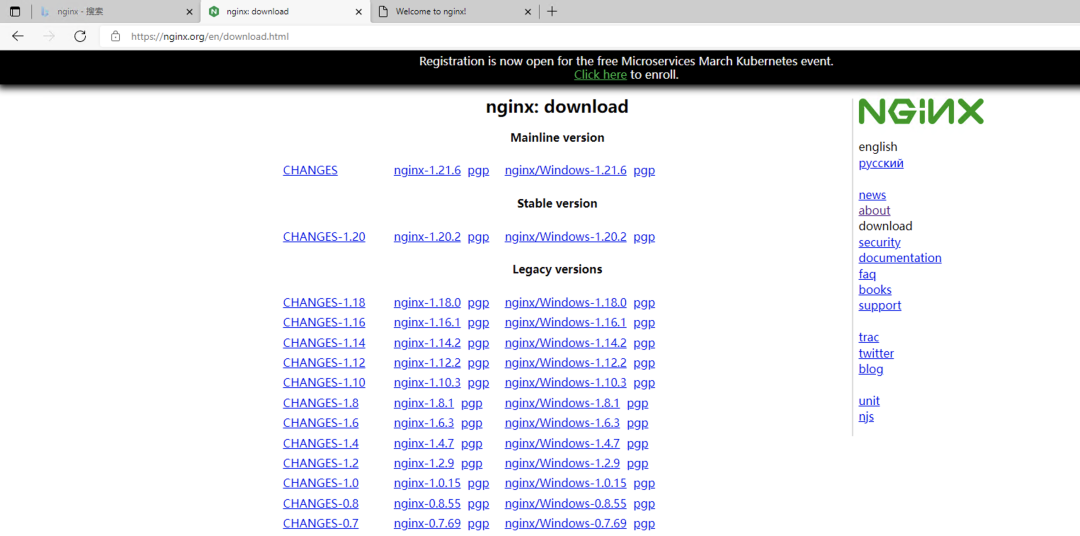Open the 'security' sidebar link
This screenshot has height=536, width=1080.
click(879, 242)
